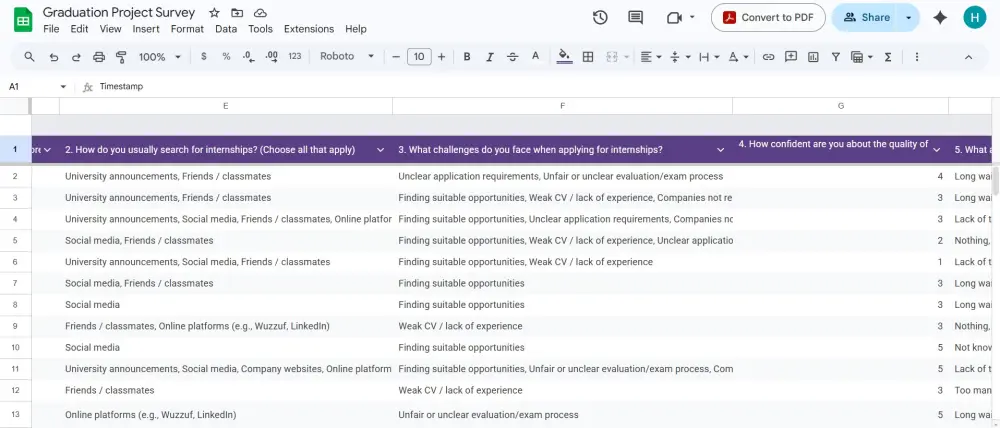
Task: Open the comments panel icon
Action: (635, 18)
